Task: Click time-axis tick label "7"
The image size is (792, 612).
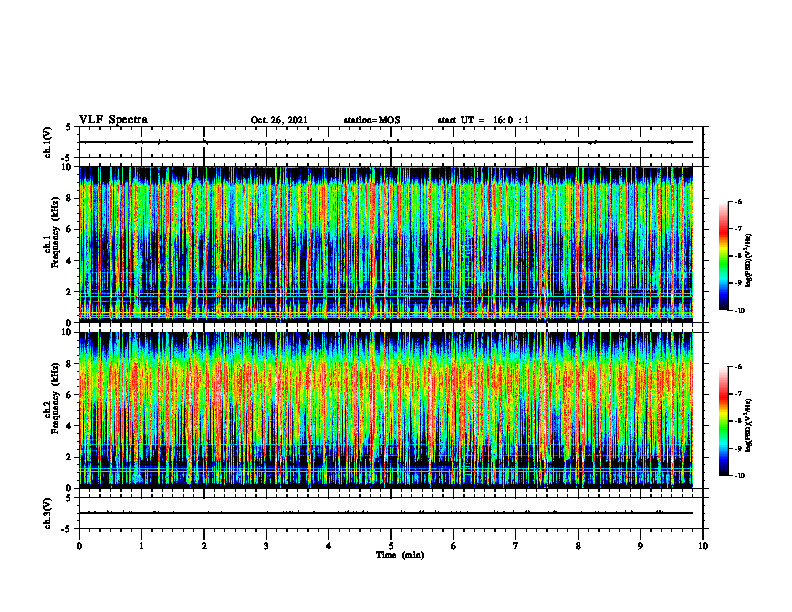Action: coord(516,546)
